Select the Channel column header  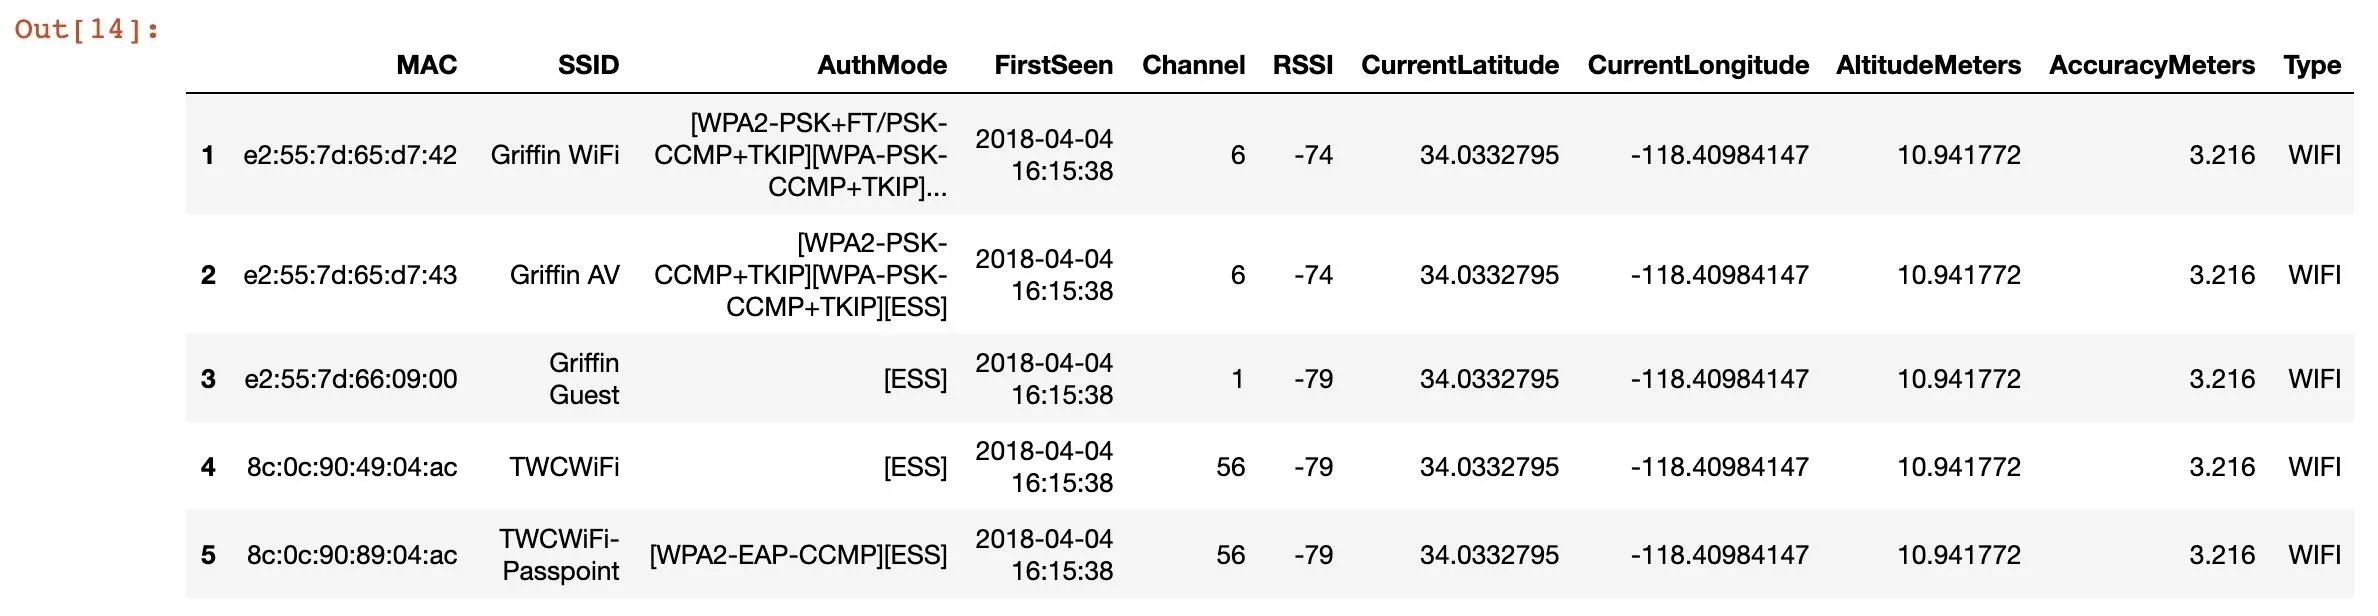point(1193,66)
